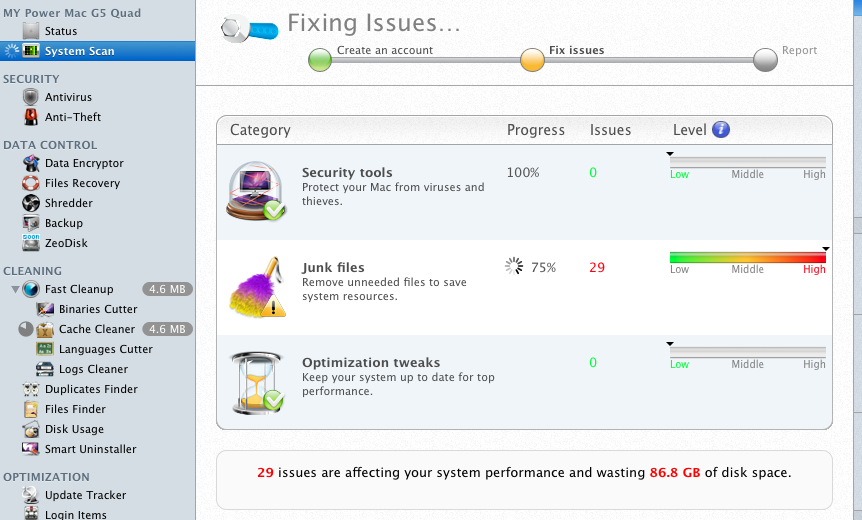Screen dimensions: 862x520
Task: Click the Backup icon in sidebar
Action: (29, 223)
